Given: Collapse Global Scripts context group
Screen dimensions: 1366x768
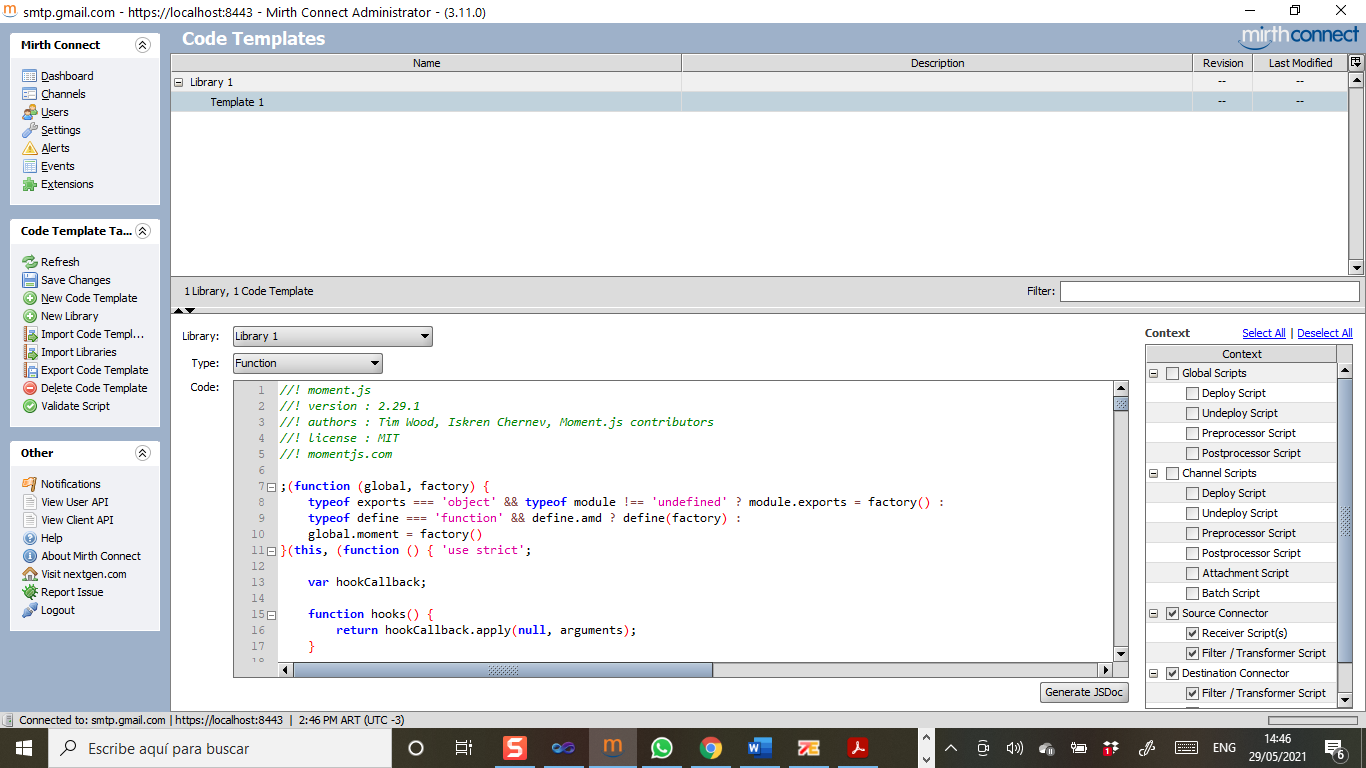Looking at the screenshot, I should [1154, 373].
